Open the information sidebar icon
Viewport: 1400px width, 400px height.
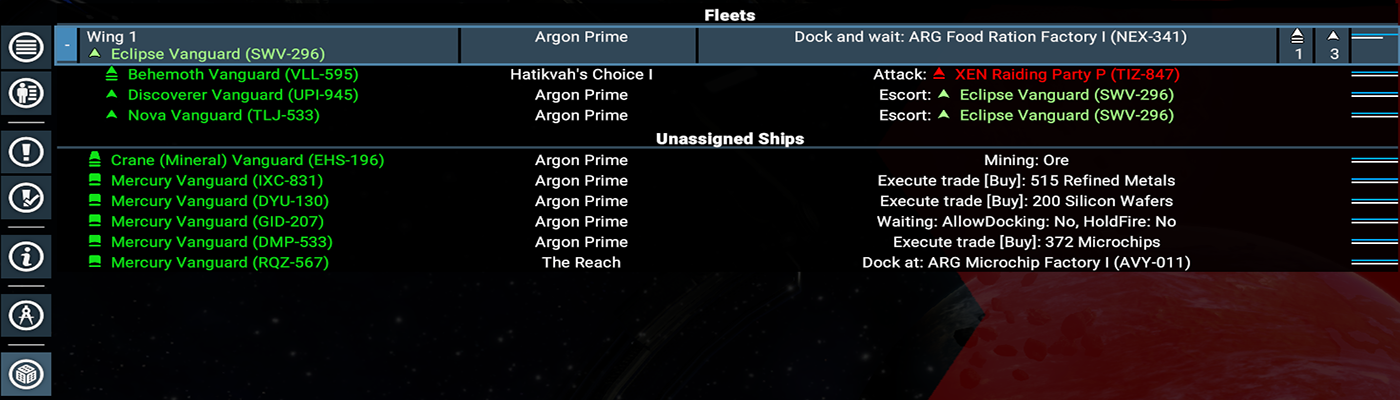click(25, 256)
